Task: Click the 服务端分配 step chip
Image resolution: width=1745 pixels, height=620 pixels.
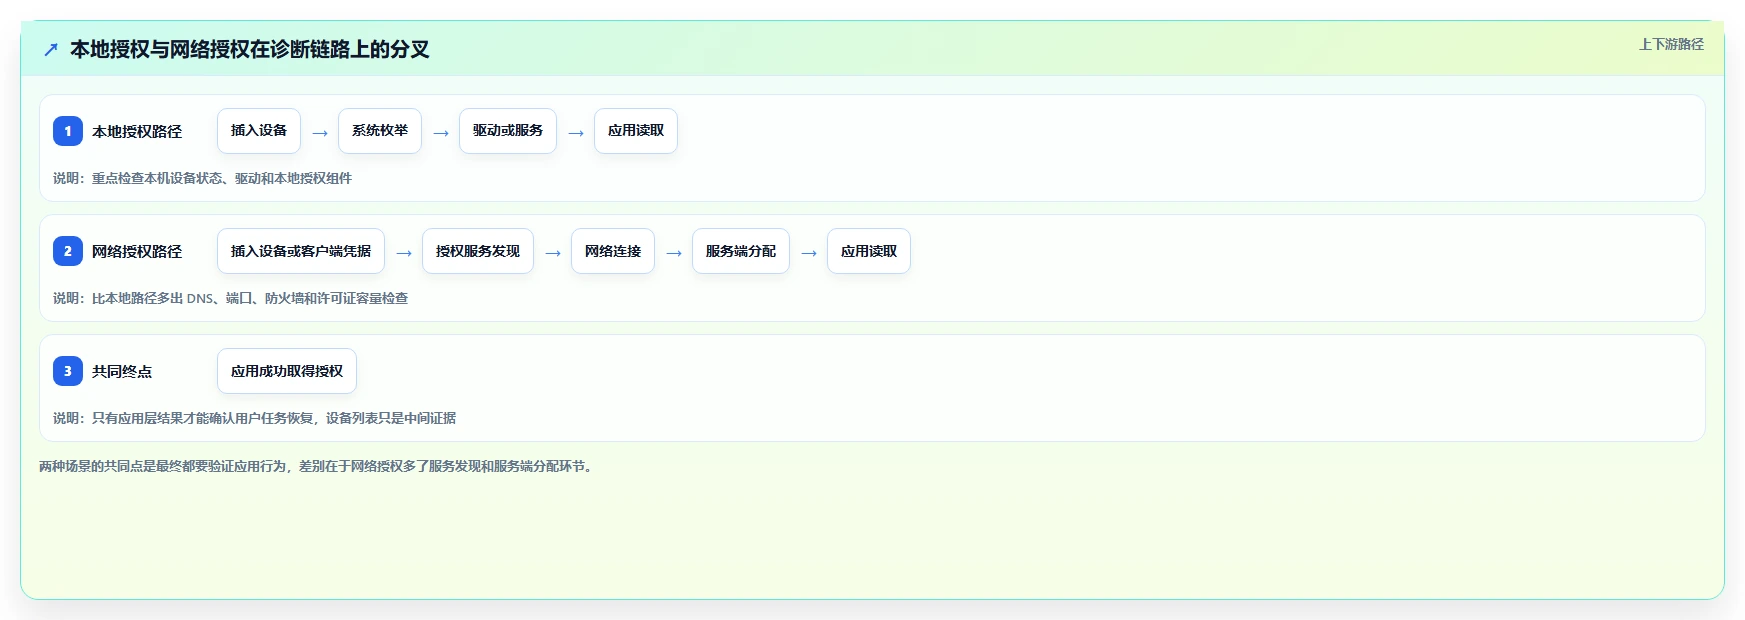Action: [741, 251]
